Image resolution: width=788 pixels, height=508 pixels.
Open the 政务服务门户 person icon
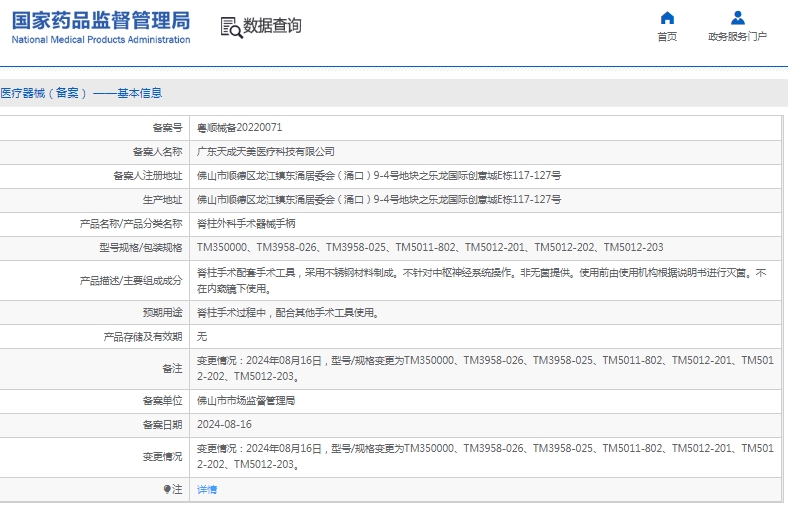click(x=737, y=18)
